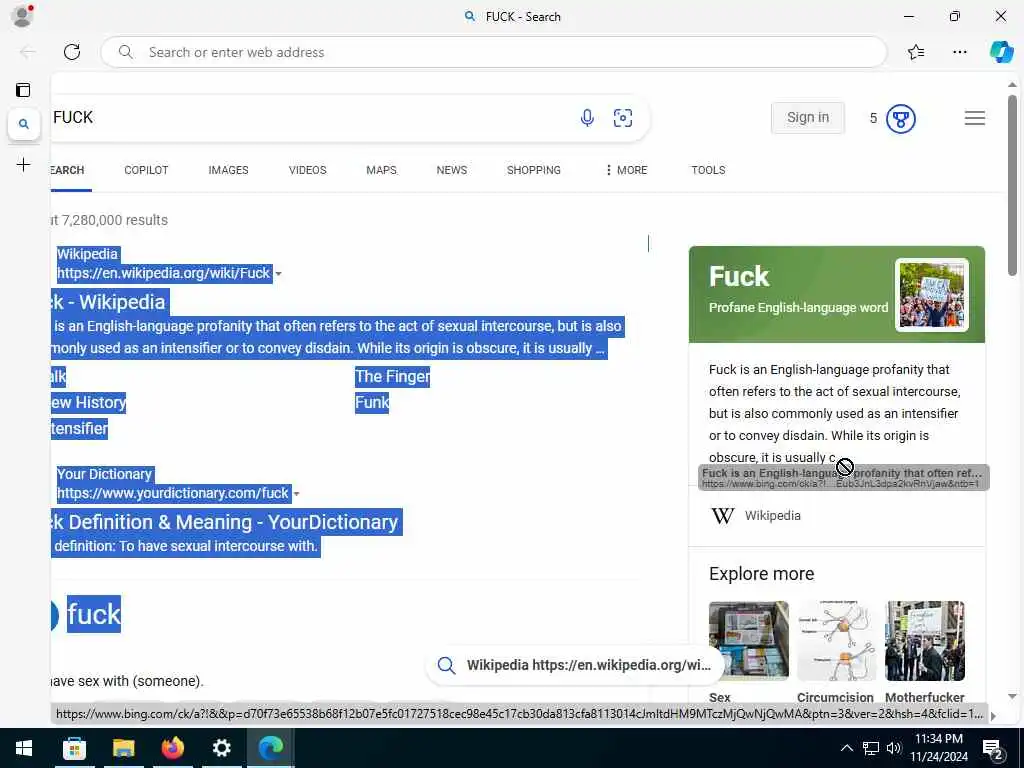Open the Sex explore thumbnail
This screenshot has width=1024, height=768.
[748, 641]
